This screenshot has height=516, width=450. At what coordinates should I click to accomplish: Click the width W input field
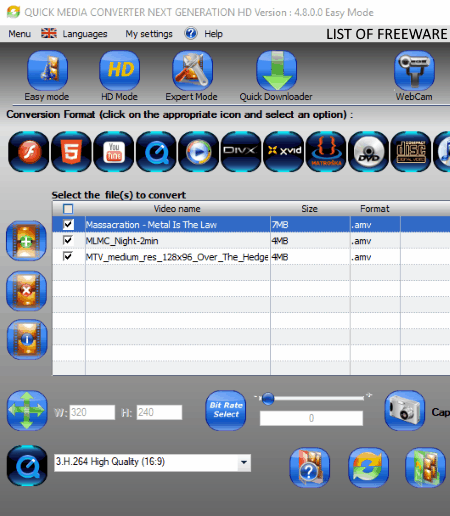coord(92,412)
